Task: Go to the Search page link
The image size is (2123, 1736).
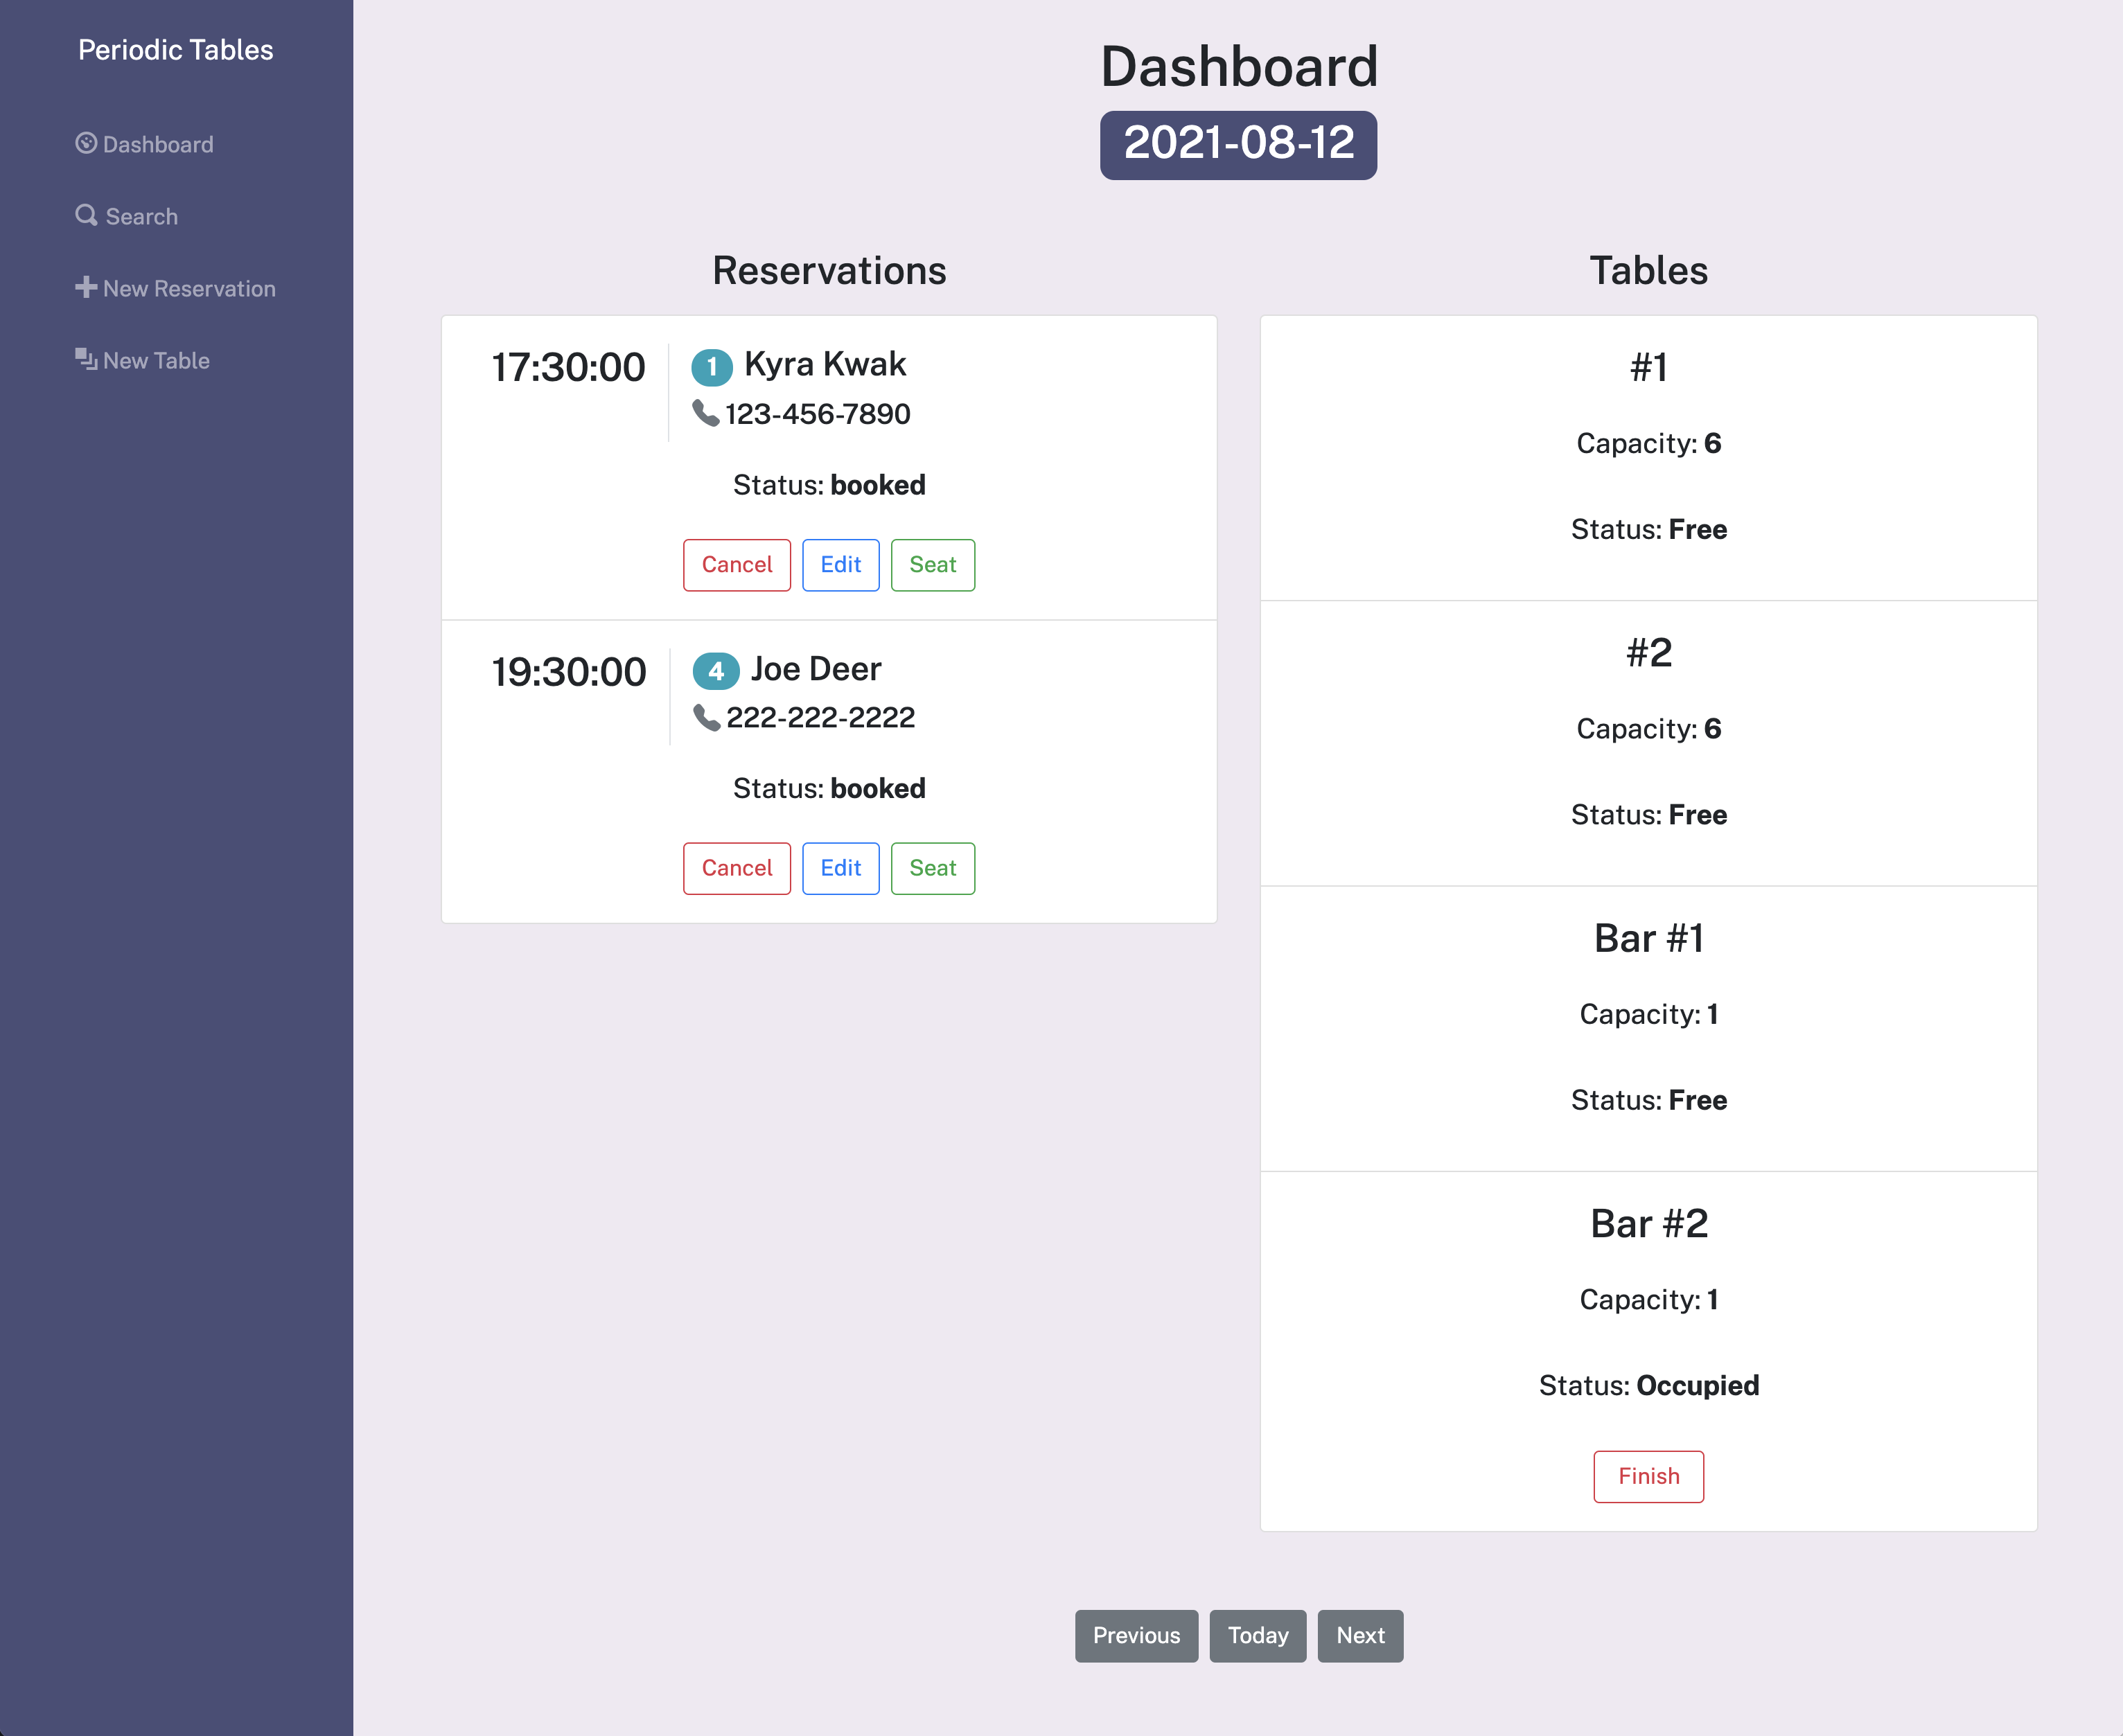Action: pos(141,217)
